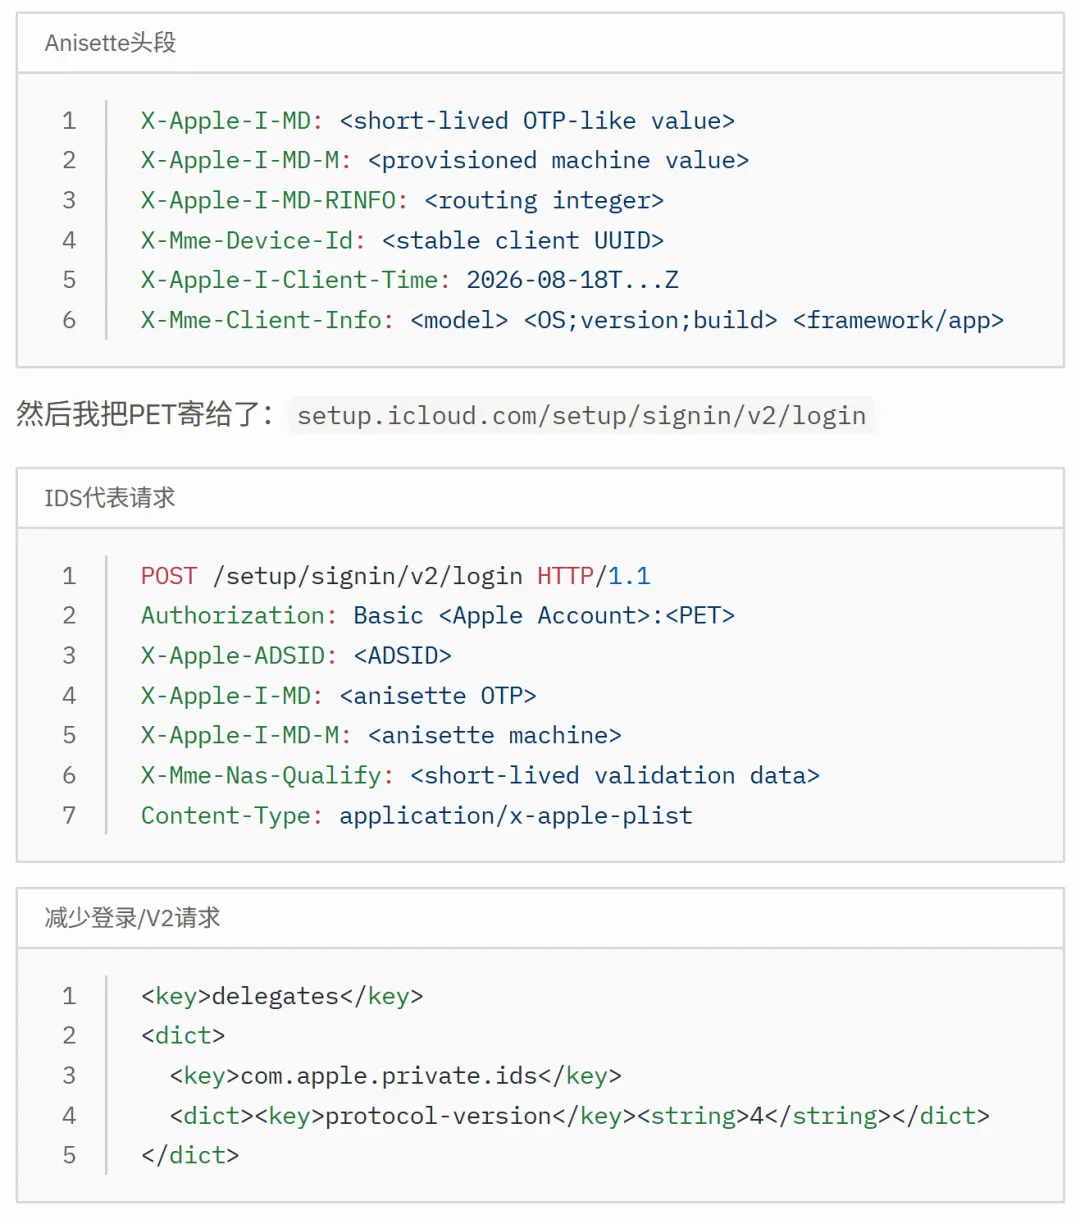Click the X-Mme-Nas-Qualify validation data line

[480, 776]
